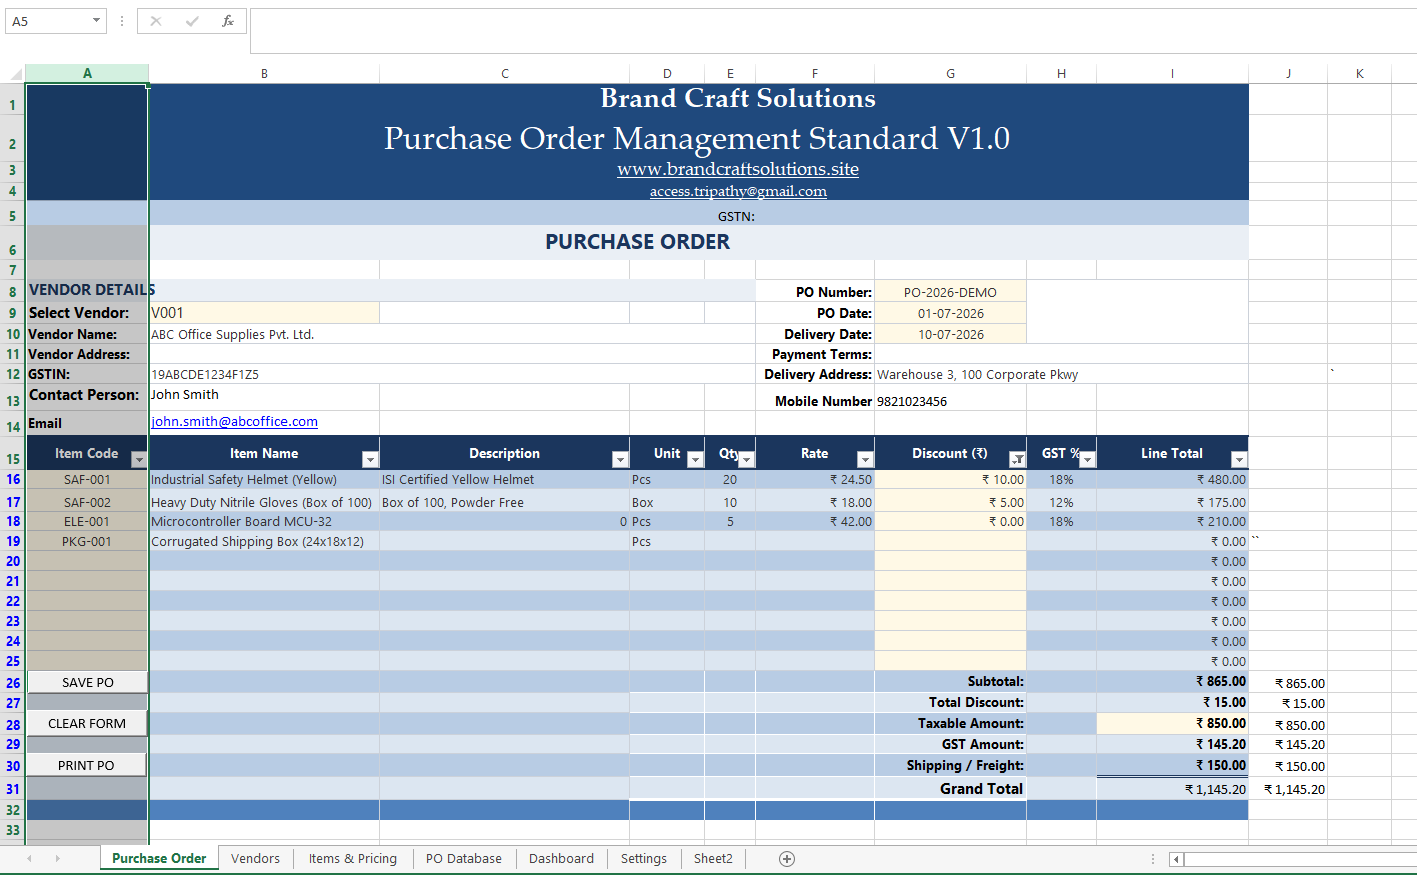Select the rate cell ₹ 24.50
This screenshot has width=1417, height=875.
click(x=815, y=480)
